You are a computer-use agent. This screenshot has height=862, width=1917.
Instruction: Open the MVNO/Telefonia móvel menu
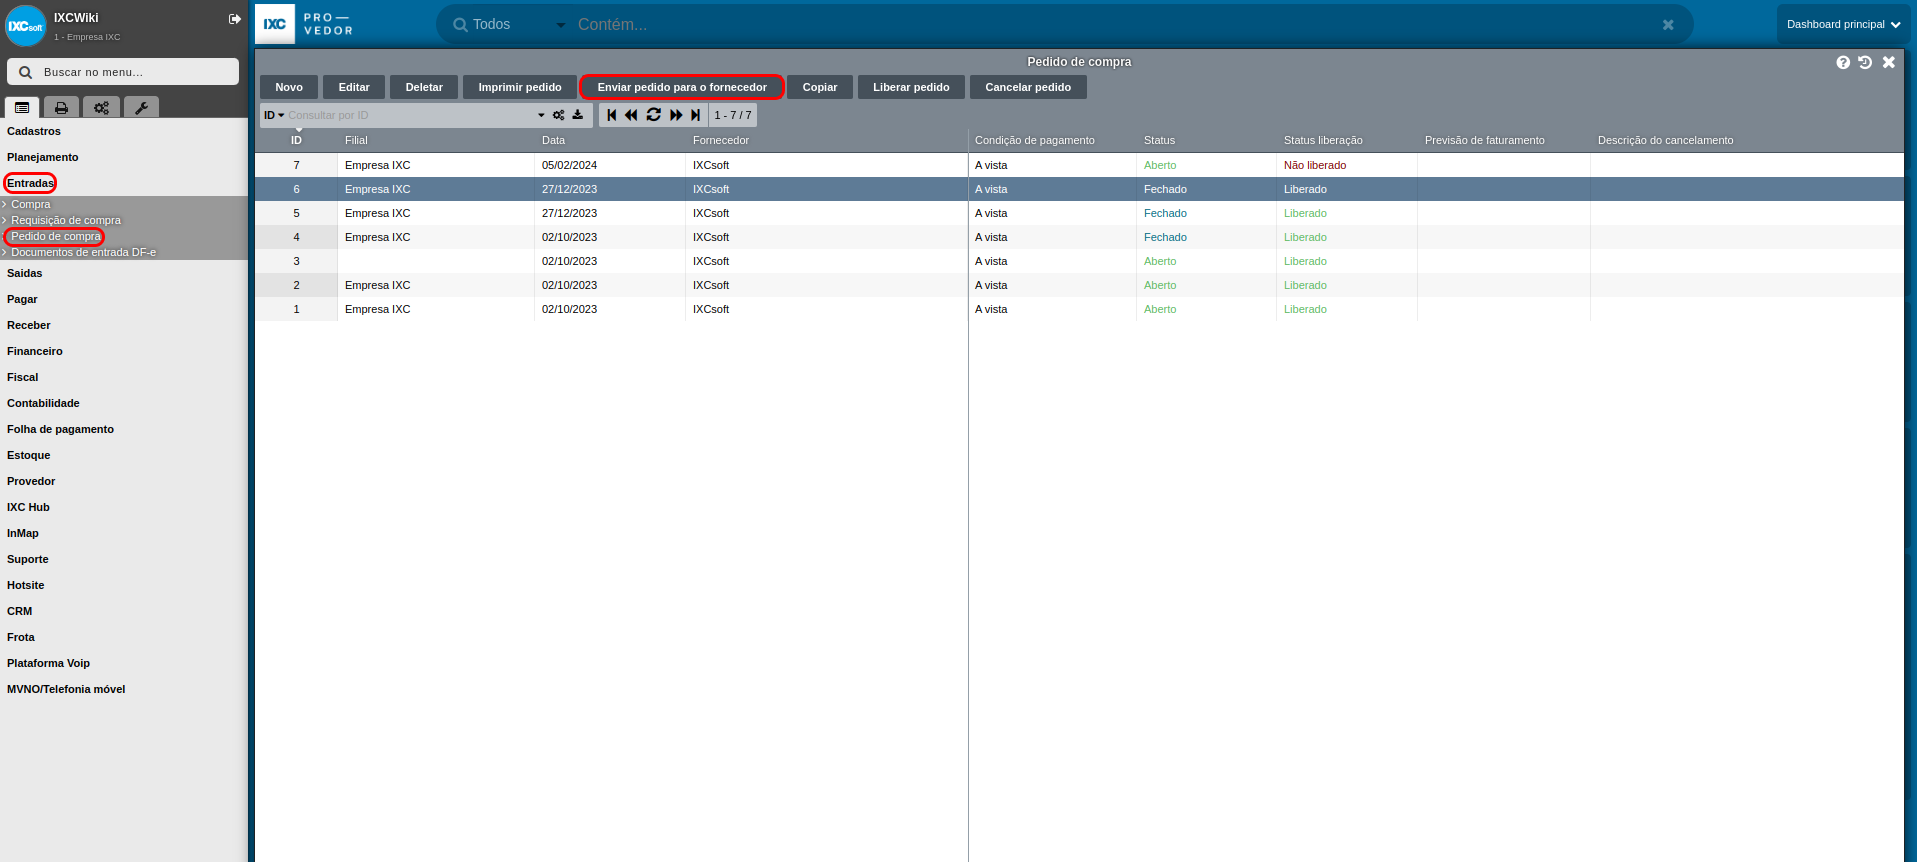66,689
